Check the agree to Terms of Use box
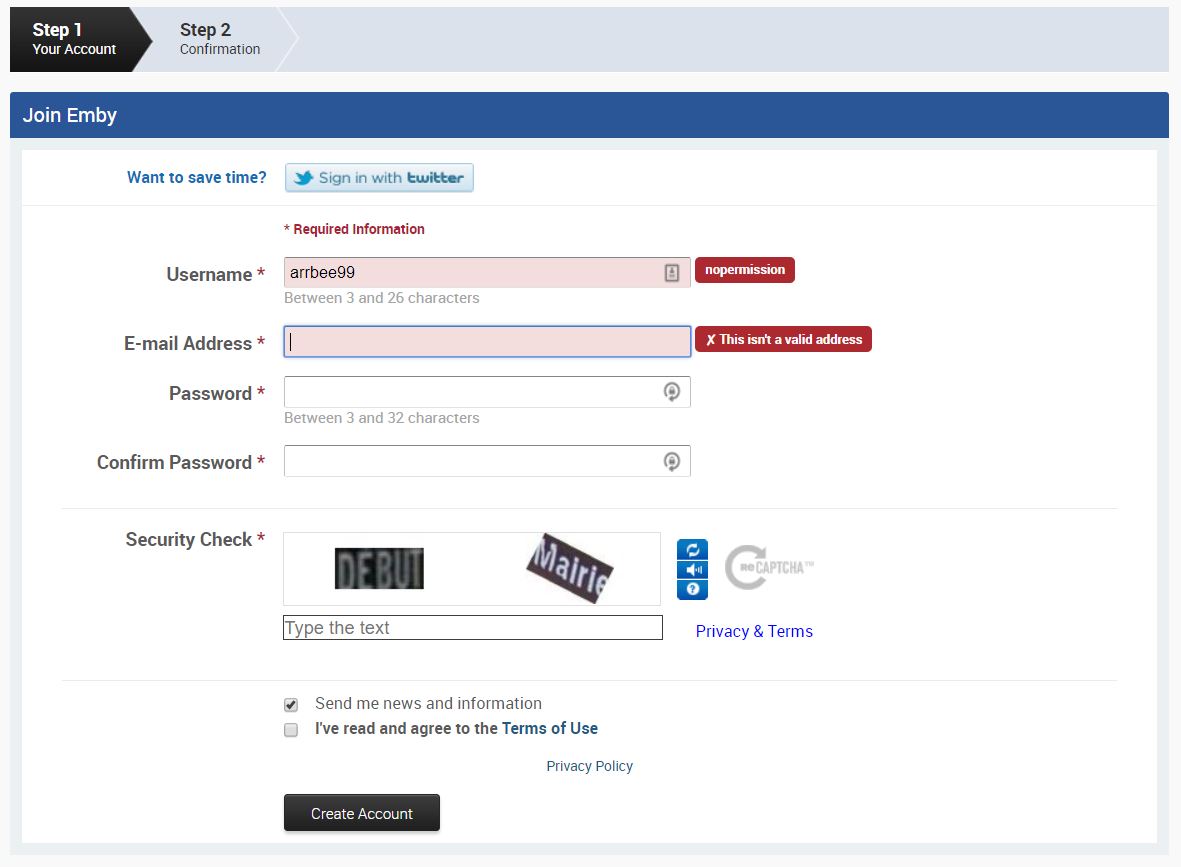This screenshot has height=867, width=1181. pos(291,730)
